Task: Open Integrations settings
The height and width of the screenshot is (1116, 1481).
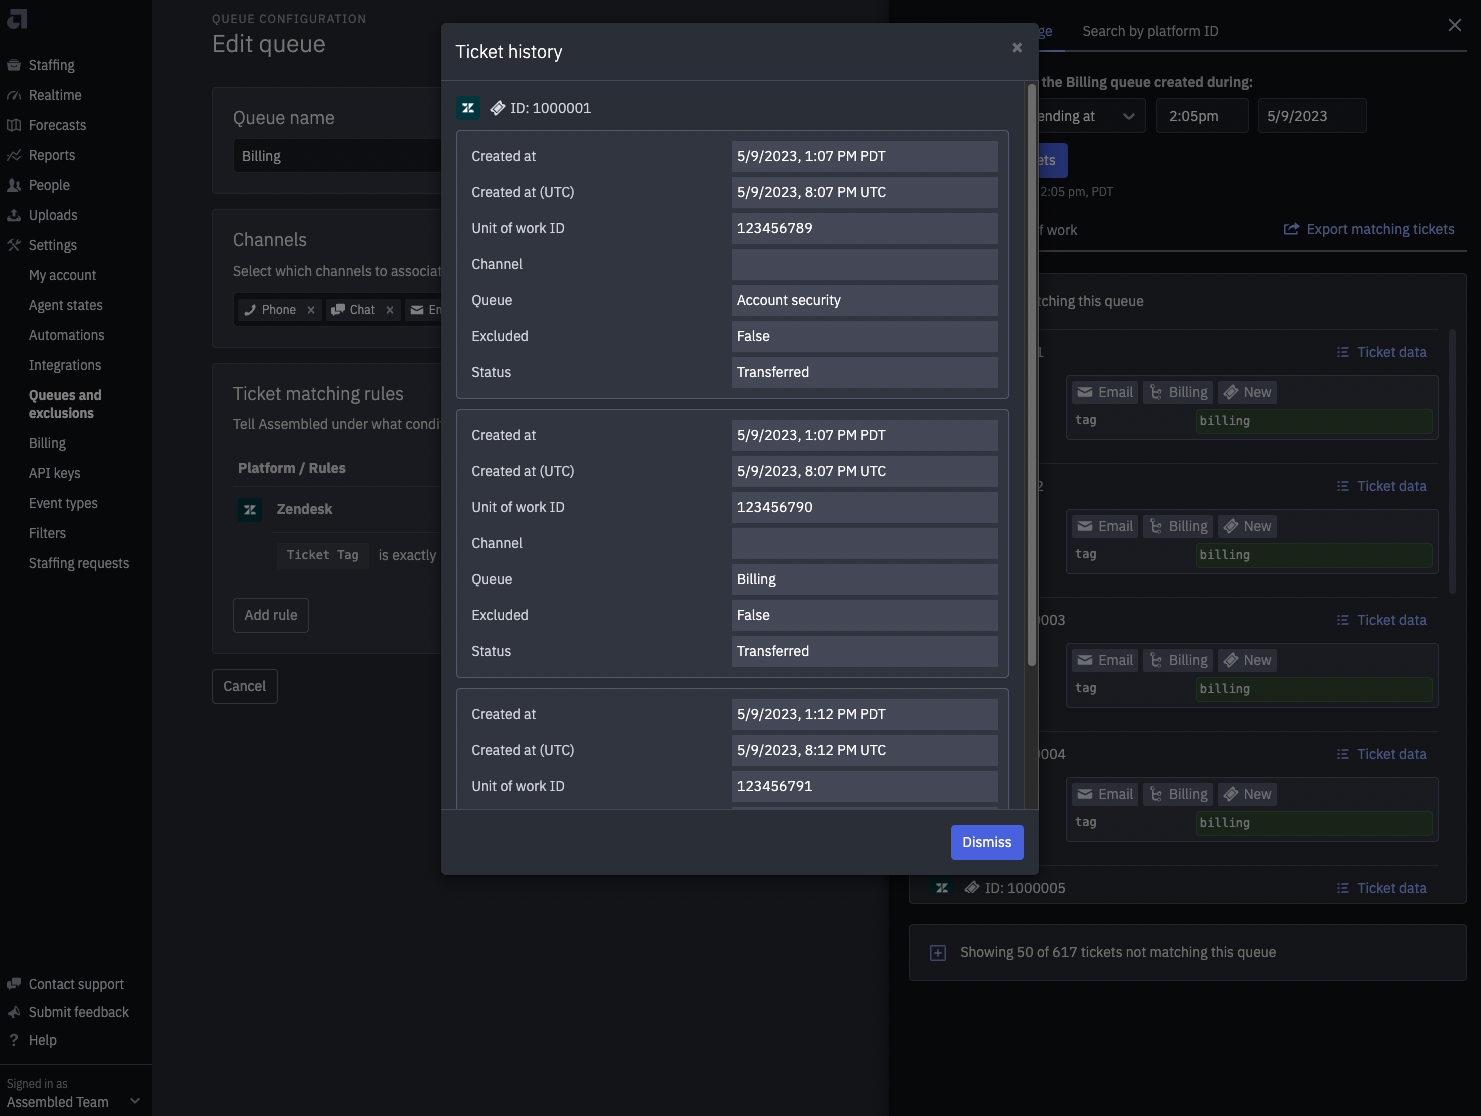Action: point(65,365)
